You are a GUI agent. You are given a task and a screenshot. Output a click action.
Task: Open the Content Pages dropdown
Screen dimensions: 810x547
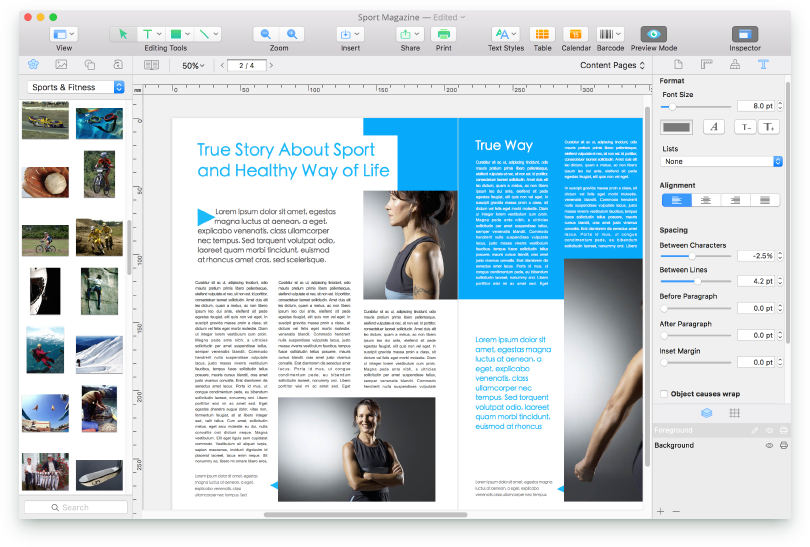(x=613, y=66)
